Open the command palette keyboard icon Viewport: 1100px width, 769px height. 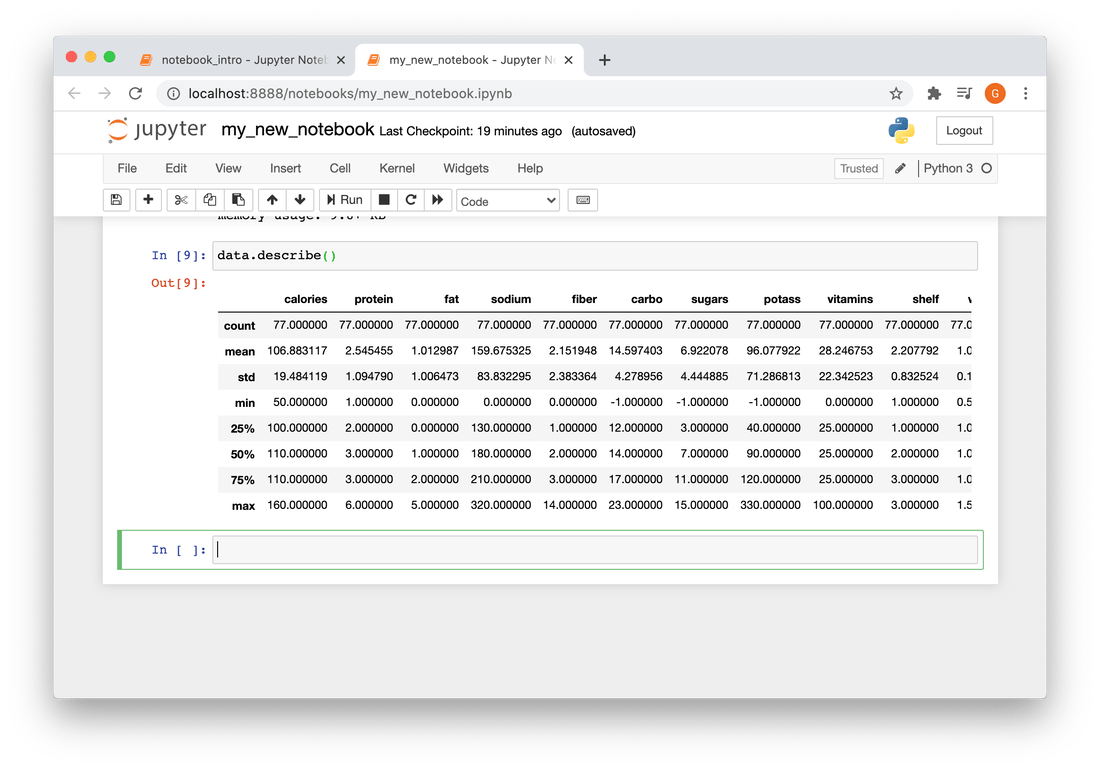click(582, 199)
